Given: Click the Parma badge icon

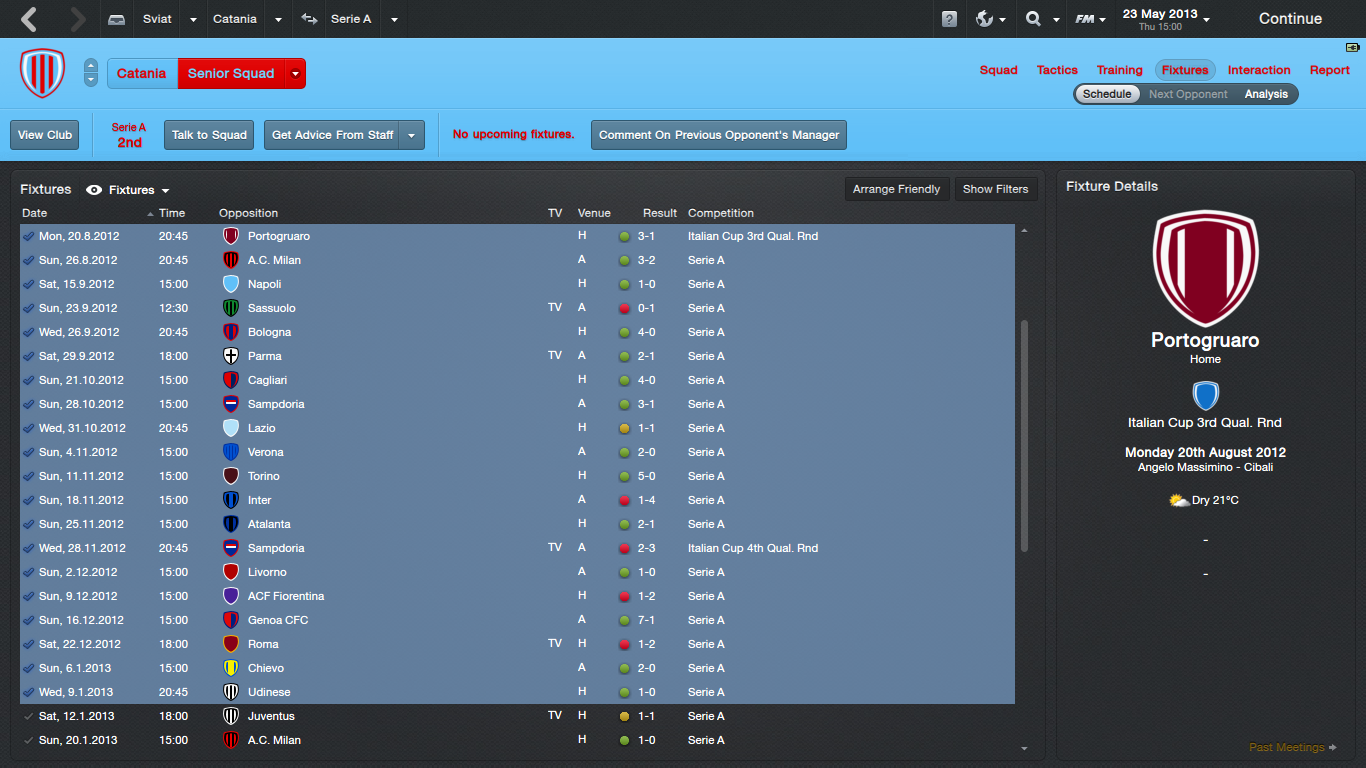Looking at the screenshot, I should click(231, 356).
